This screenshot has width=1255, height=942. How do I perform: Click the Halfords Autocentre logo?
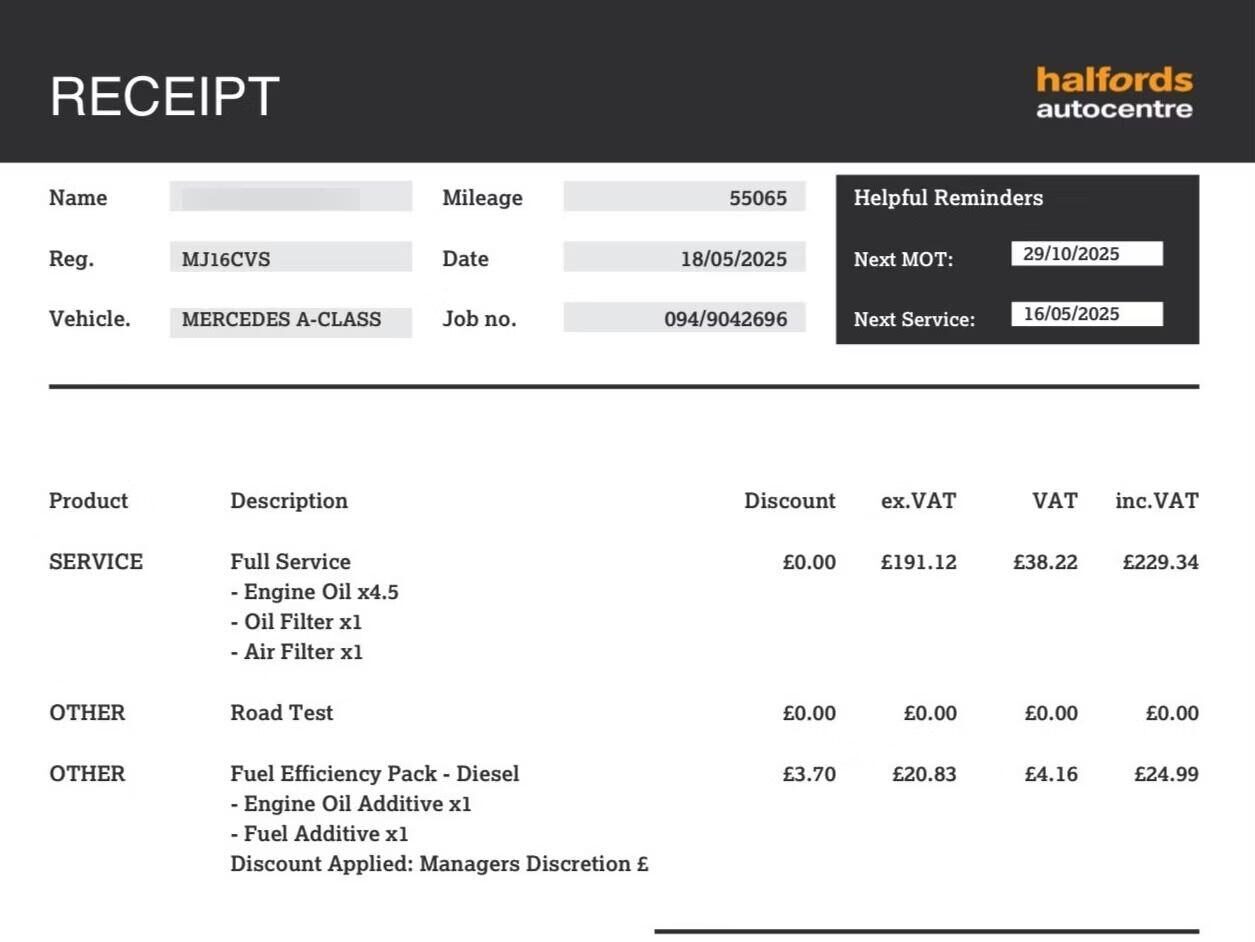pos(1114,93)
